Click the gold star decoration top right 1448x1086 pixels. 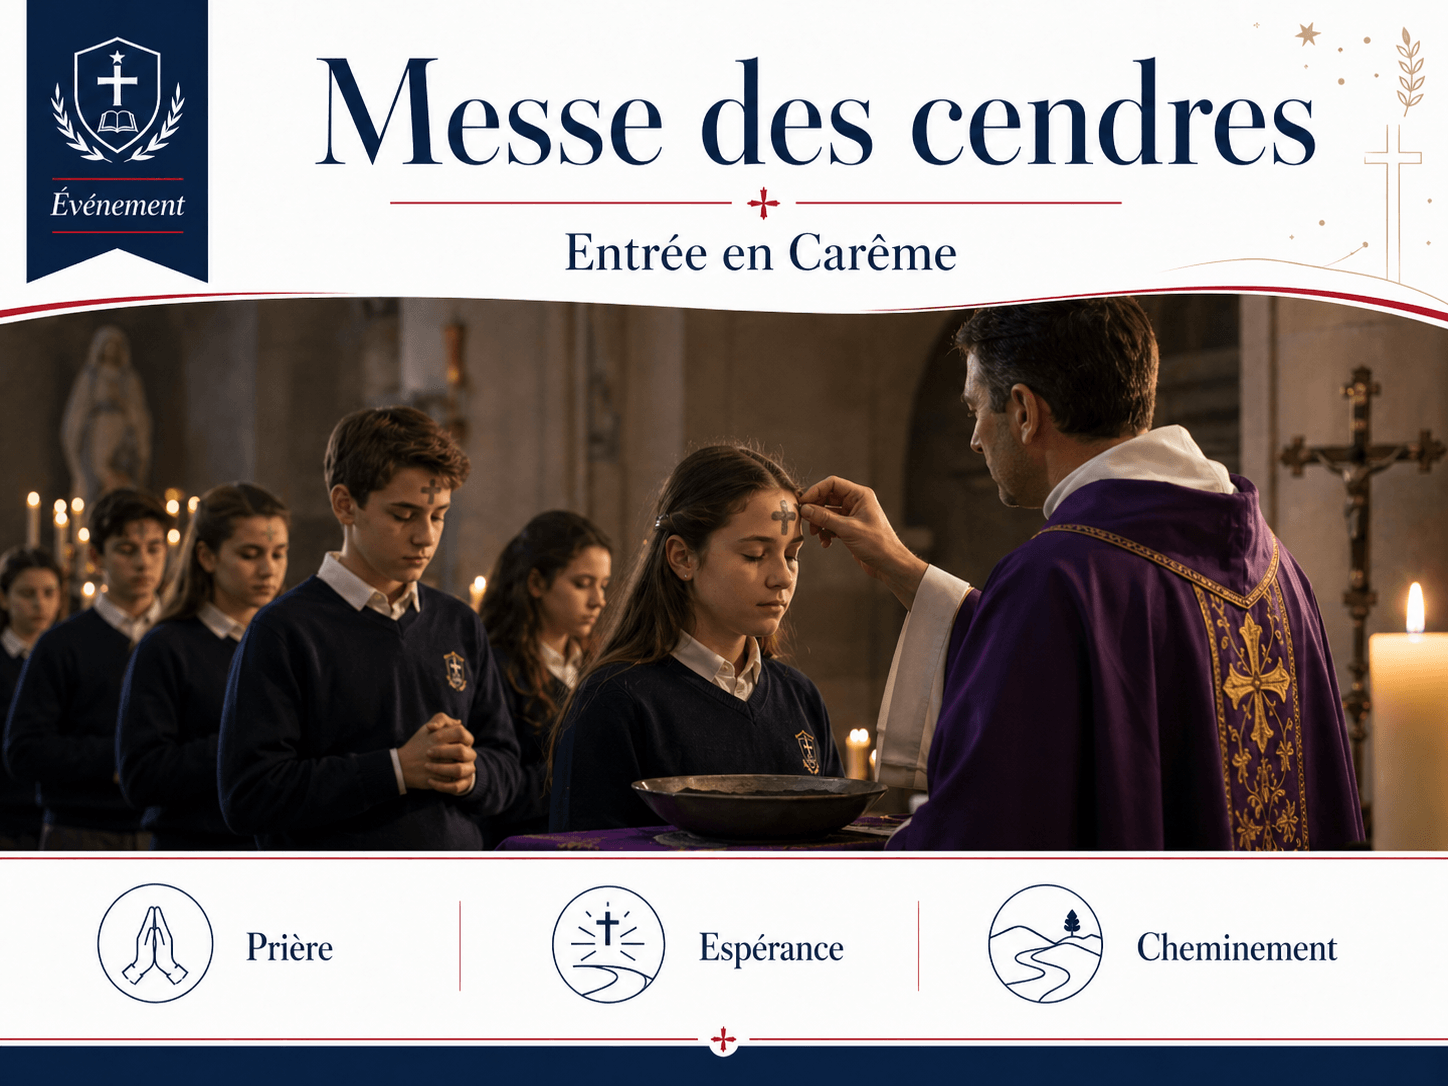point(1307,35)
